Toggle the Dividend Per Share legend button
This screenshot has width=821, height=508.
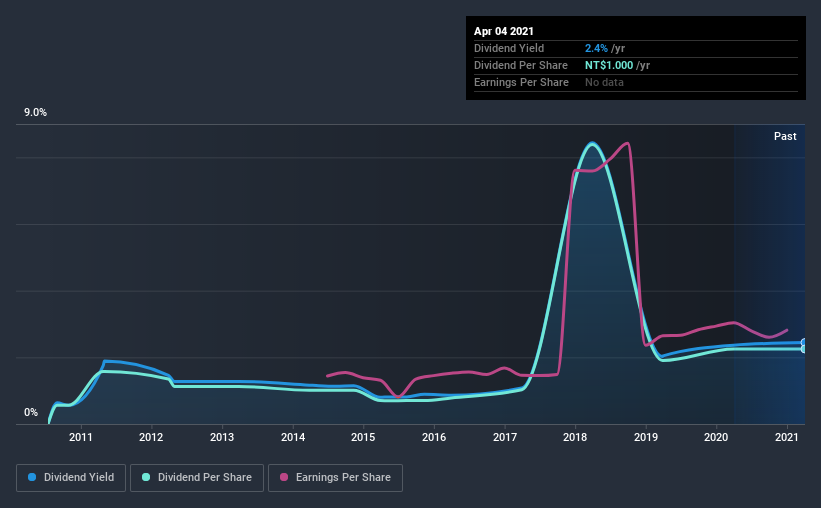pos(197,478)
